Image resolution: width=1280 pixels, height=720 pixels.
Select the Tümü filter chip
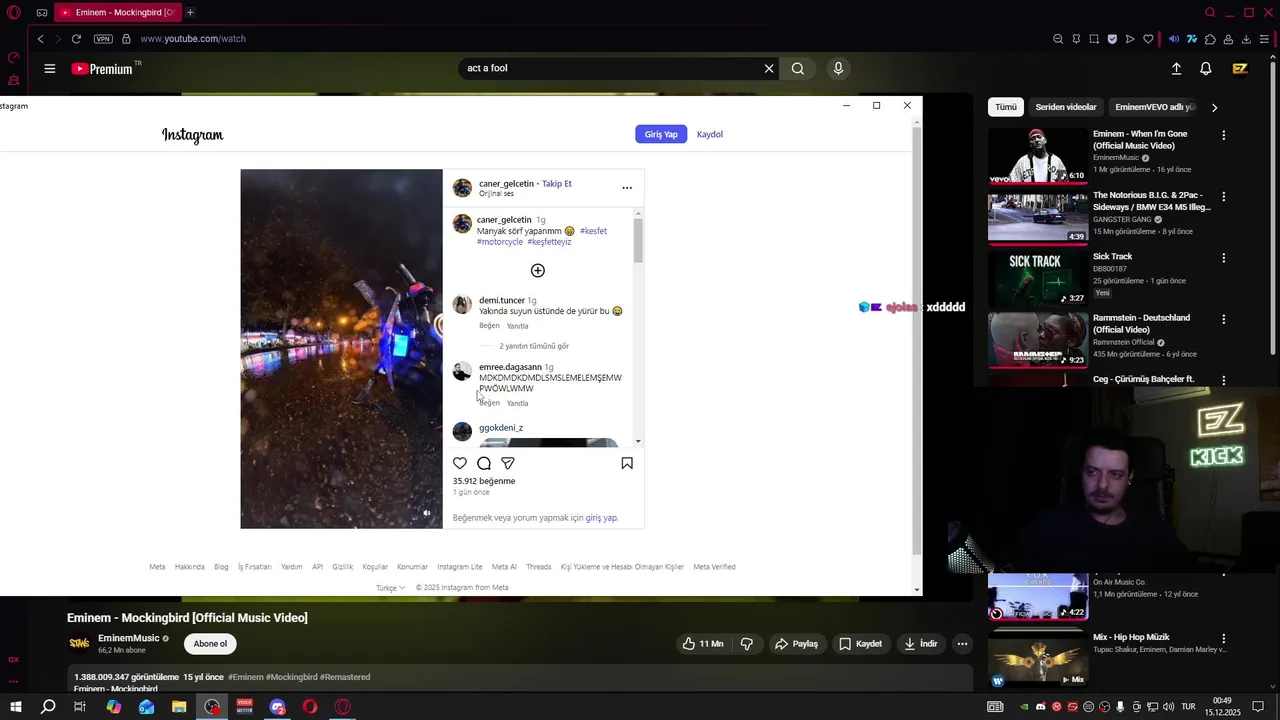[x=1006, y=107]
